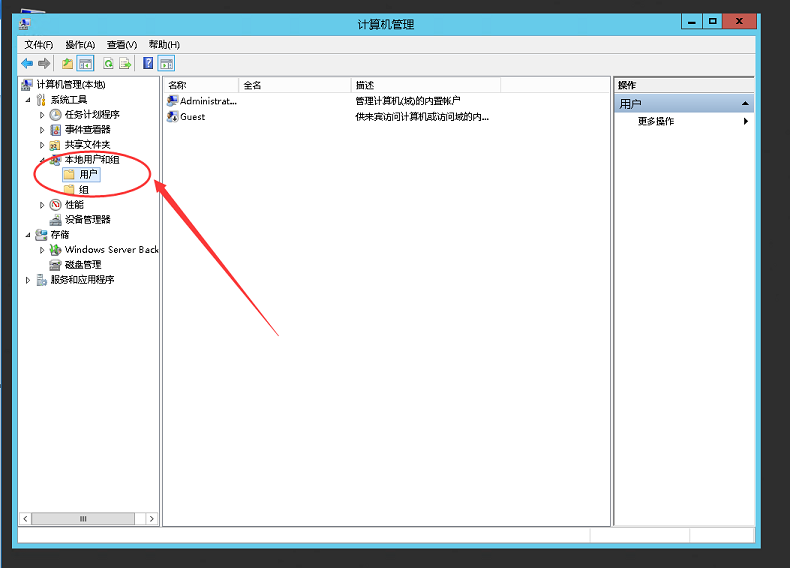Viewport: 790px width, 568px height.
Task: Click the Event Viewer icon
Action: coord(55,130)
